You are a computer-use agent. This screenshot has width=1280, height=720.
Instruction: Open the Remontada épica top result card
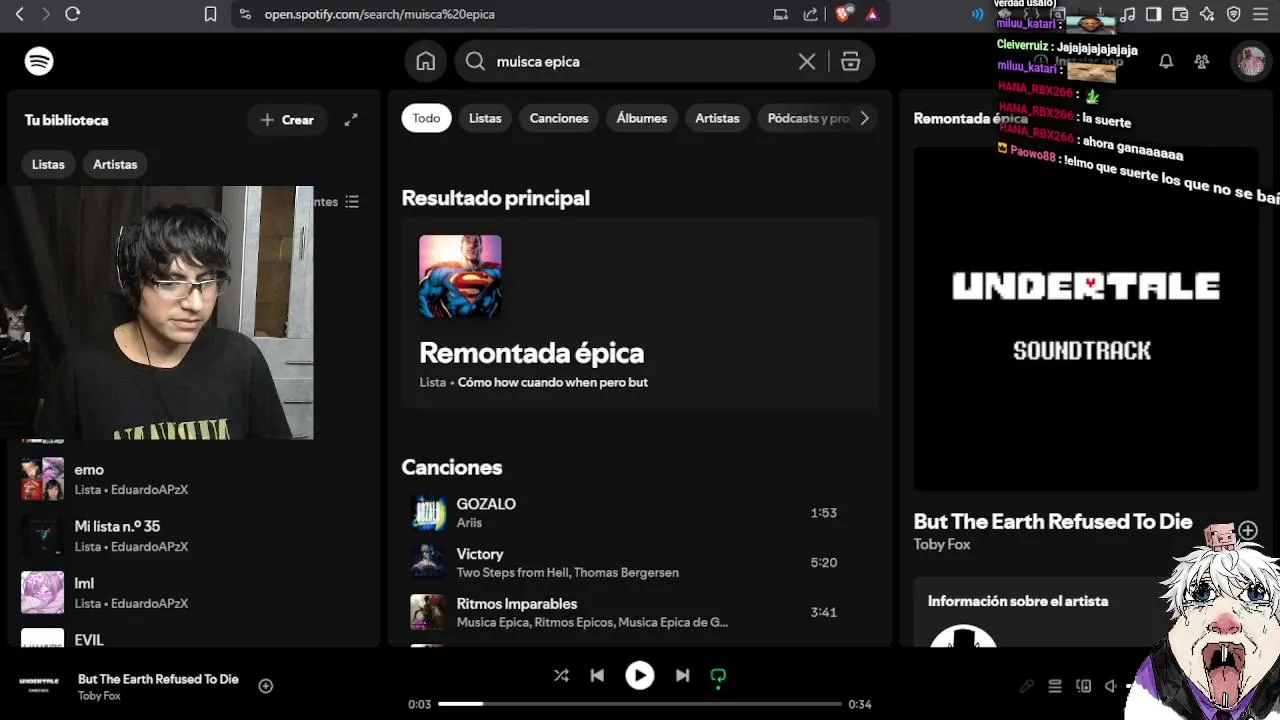coord(640,313)
